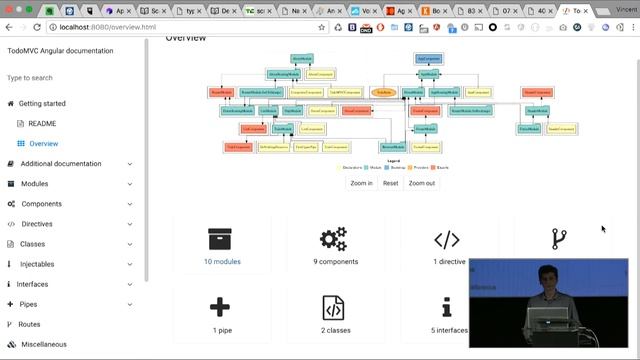Open the Miscellaneous menu entry
The image size is (640, 360).
click(44, 344)
